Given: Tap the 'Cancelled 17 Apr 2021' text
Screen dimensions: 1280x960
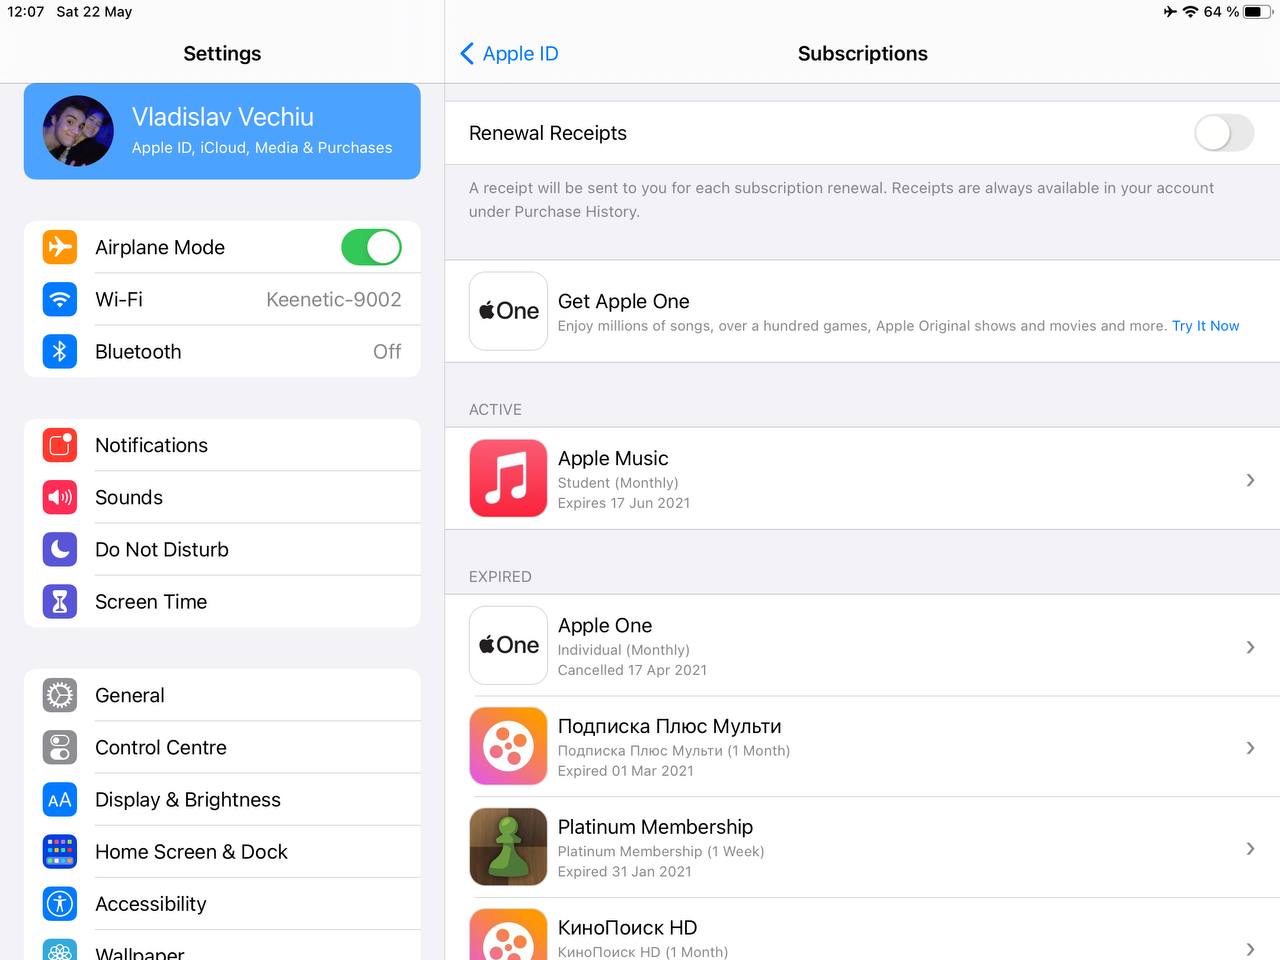Looking at the screenshot, I should pyautogui.click(x=632, y=670).
